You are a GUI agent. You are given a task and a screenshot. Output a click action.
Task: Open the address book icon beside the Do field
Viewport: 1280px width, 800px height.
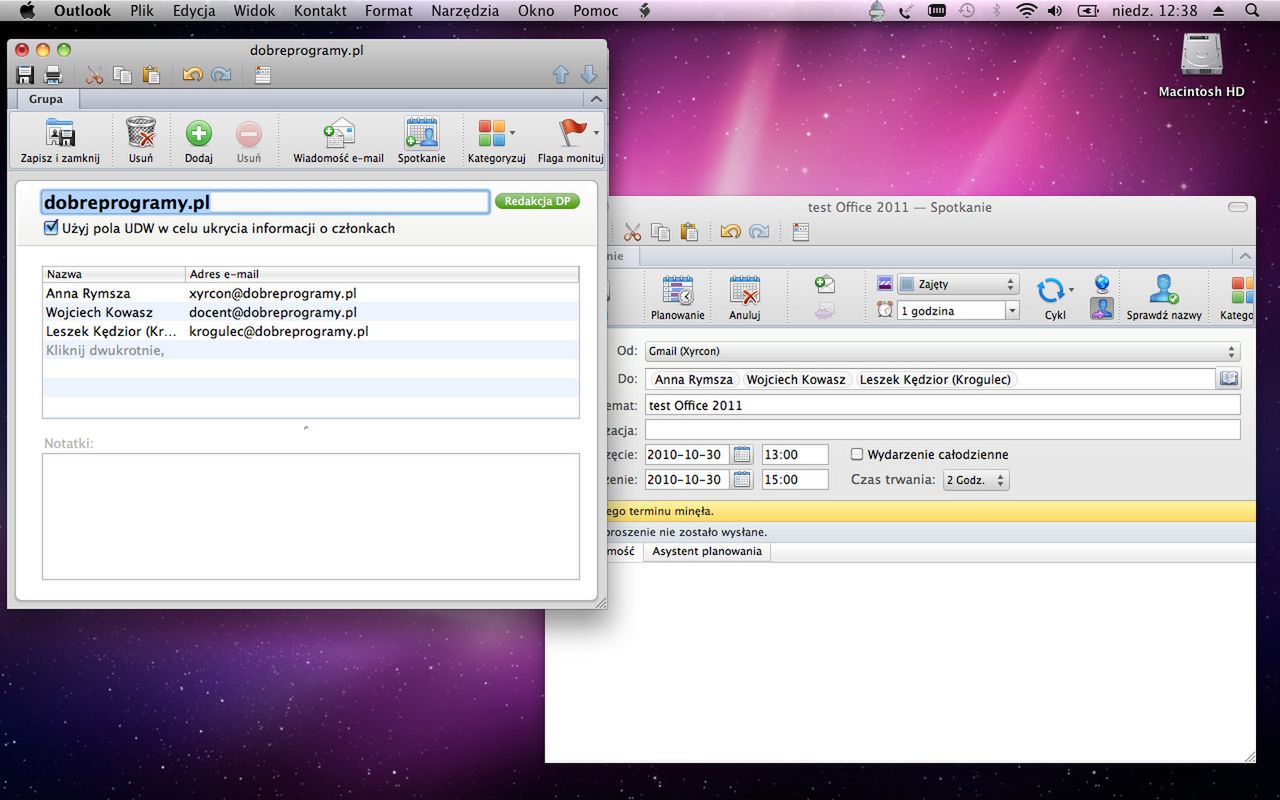(x=1228, y=379)
